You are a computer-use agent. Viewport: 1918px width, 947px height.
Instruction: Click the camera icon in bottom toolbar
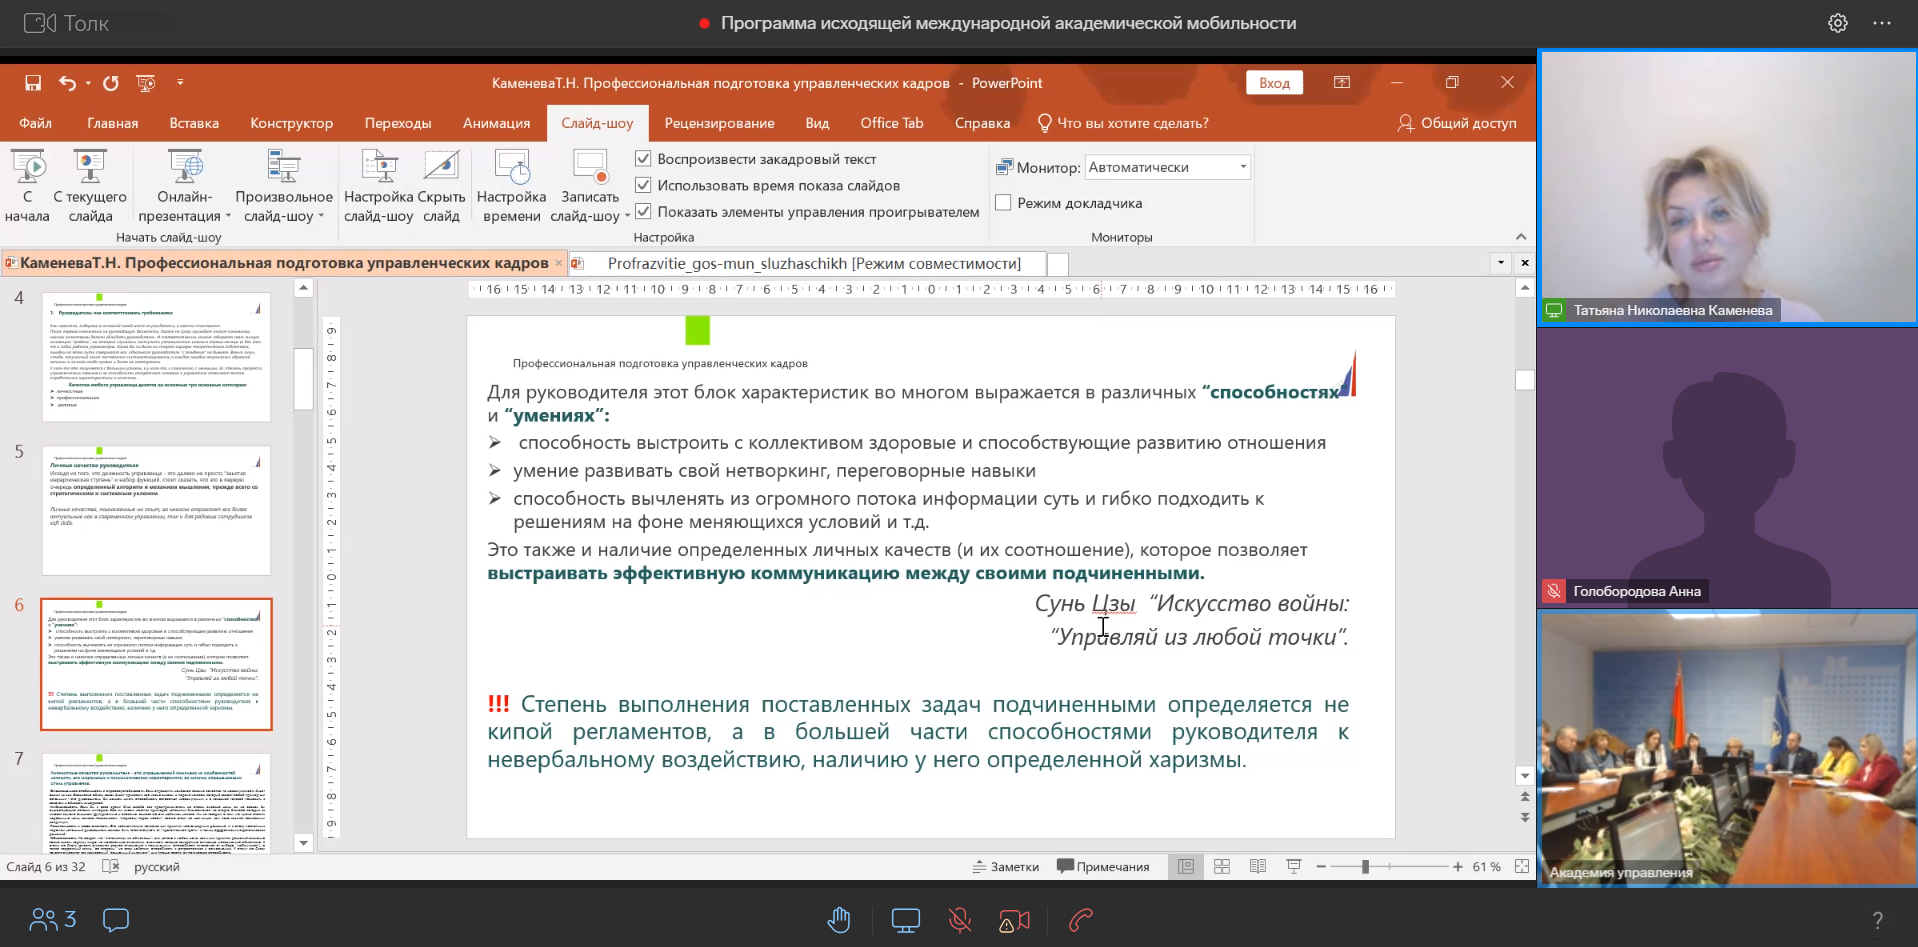point(1014,920)
